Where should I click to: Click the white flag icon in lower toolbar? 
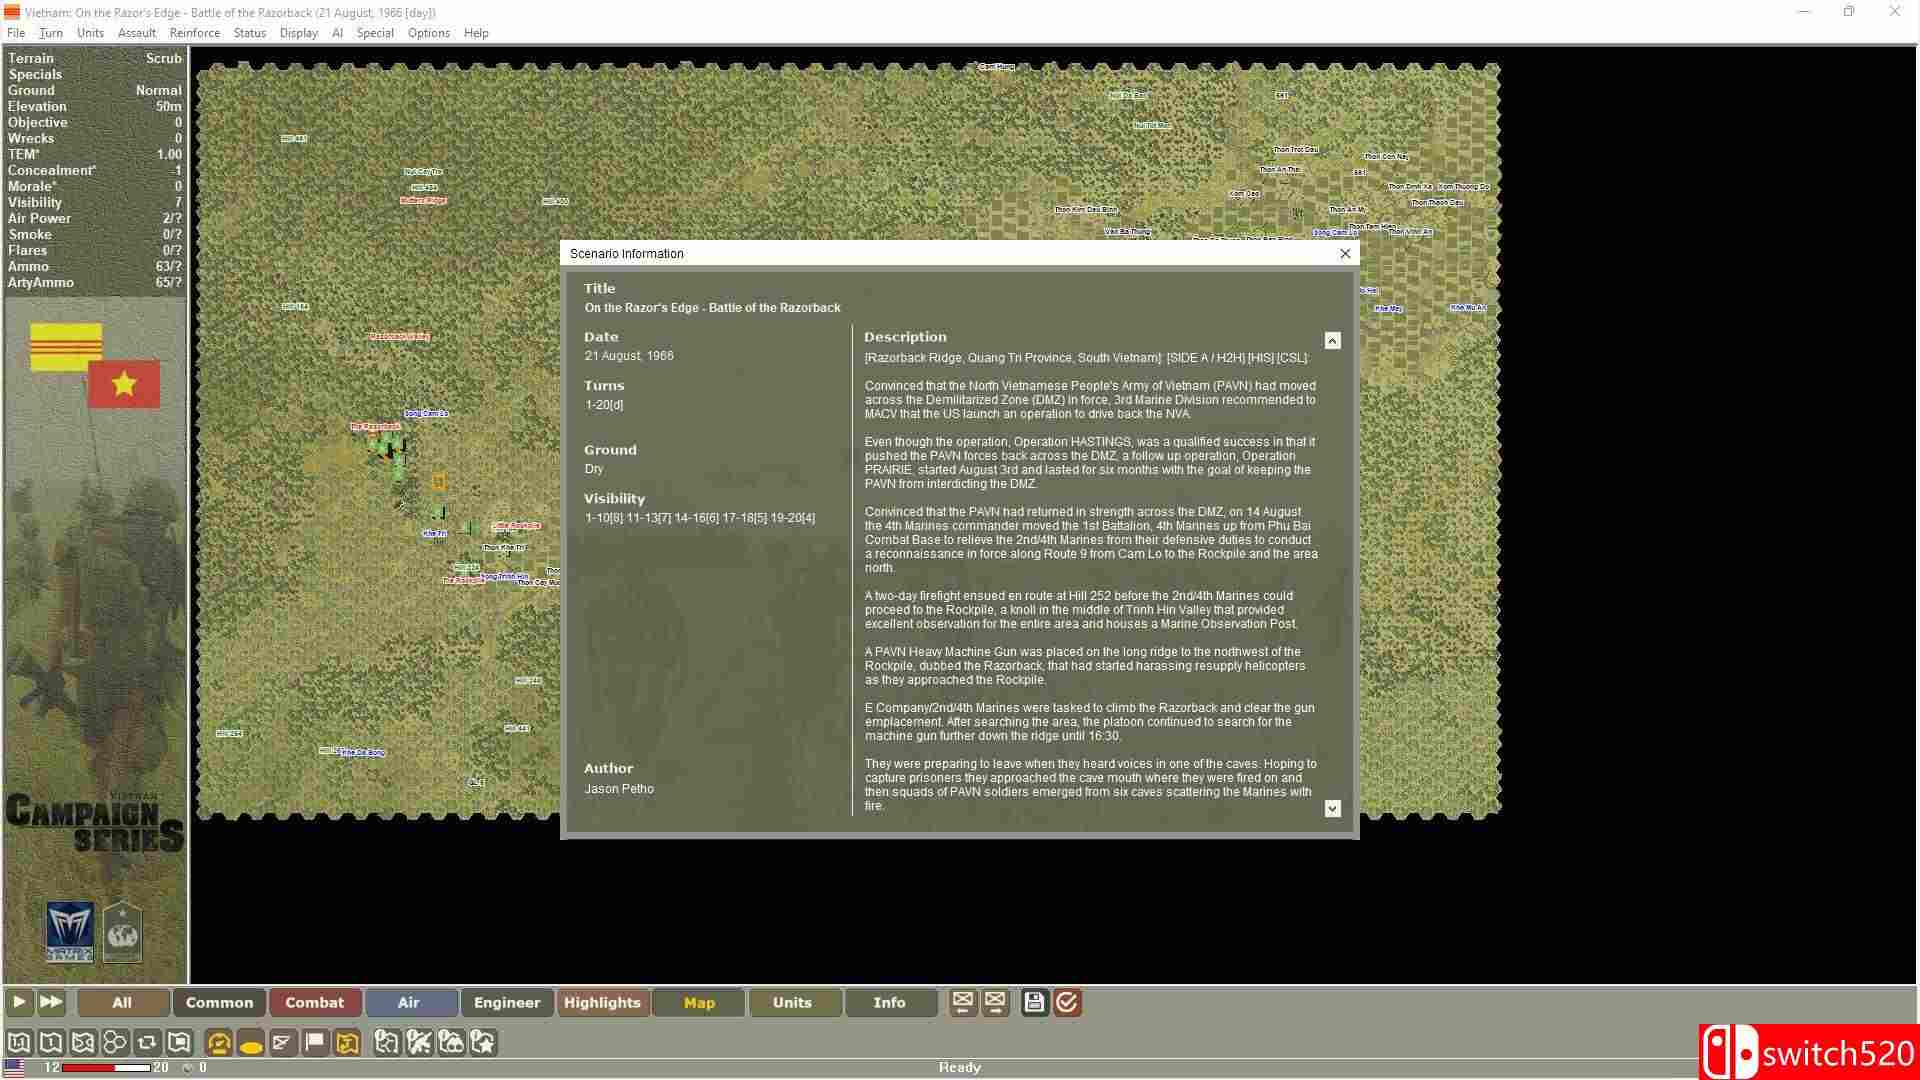pyautogui.click(x=315, y=1043)
